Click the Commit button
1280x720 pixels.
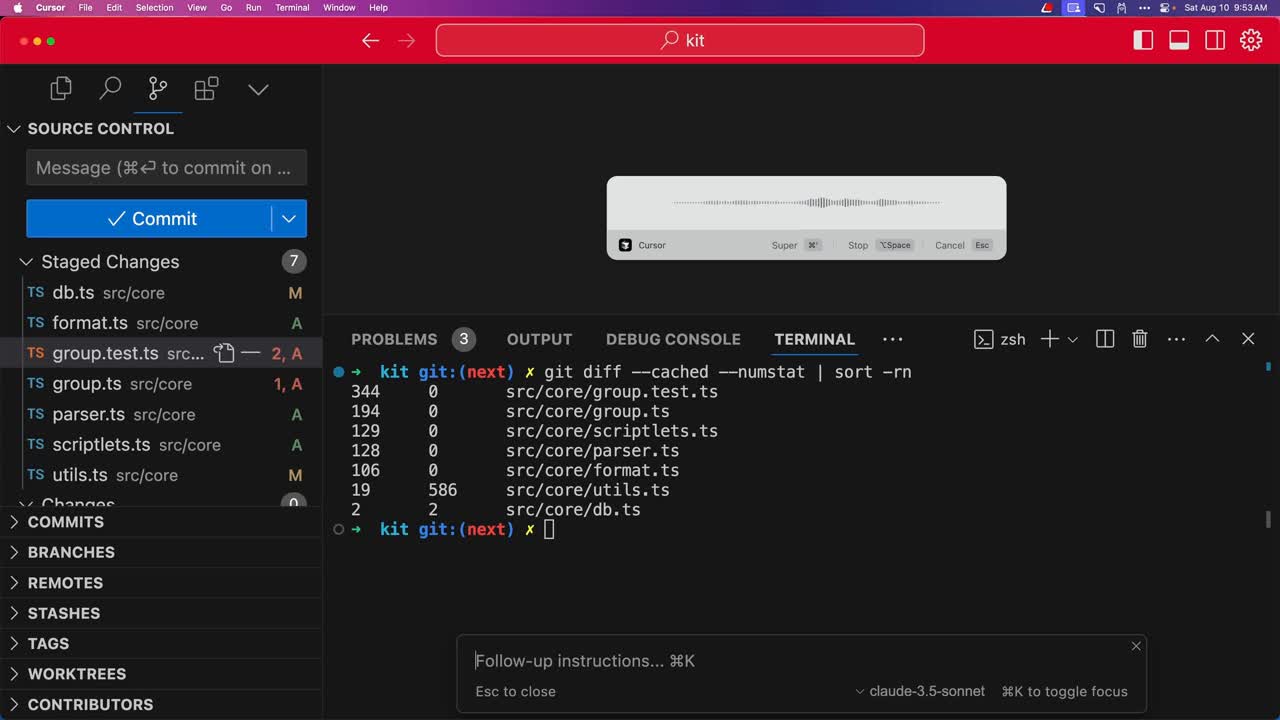(x=150, y=219)
